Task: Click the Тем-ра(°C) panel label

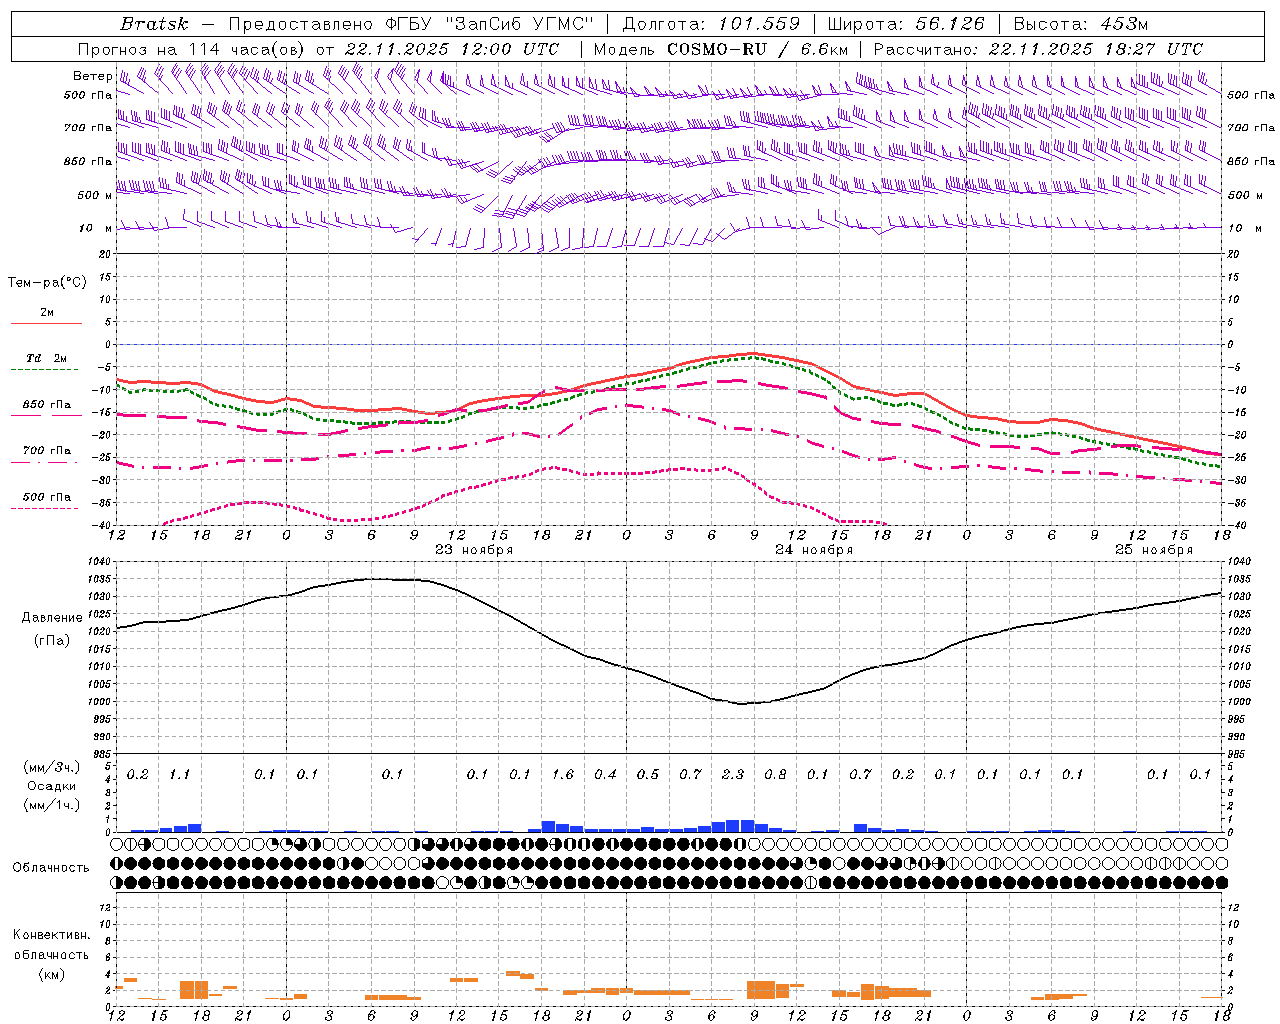Action: [47, 283]
